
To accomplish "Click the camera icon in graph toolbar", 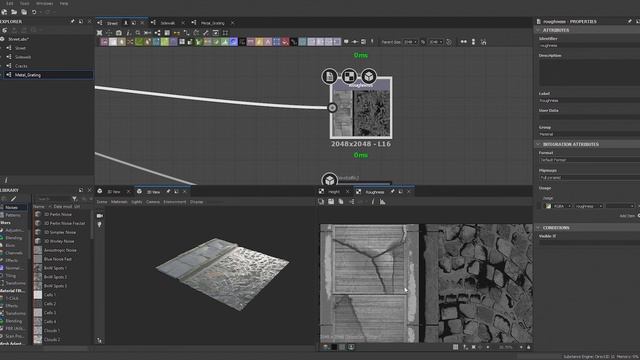I will click(119, 33).
